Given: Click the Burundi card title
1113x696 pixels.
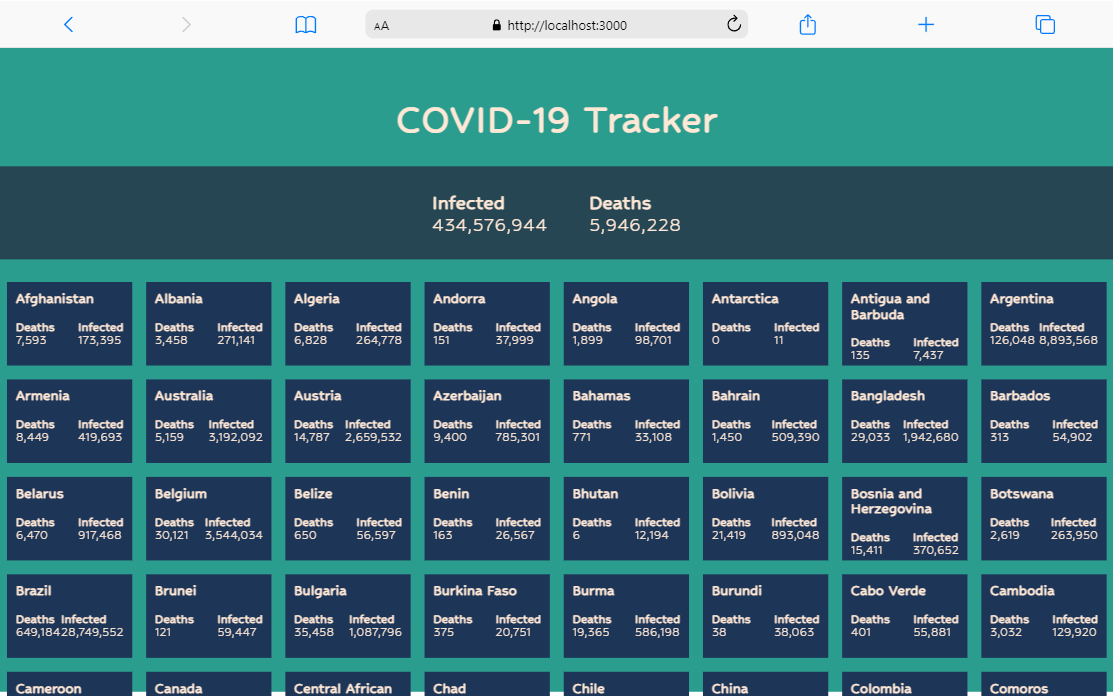Looking at the screenshot, I should point(736,591).
